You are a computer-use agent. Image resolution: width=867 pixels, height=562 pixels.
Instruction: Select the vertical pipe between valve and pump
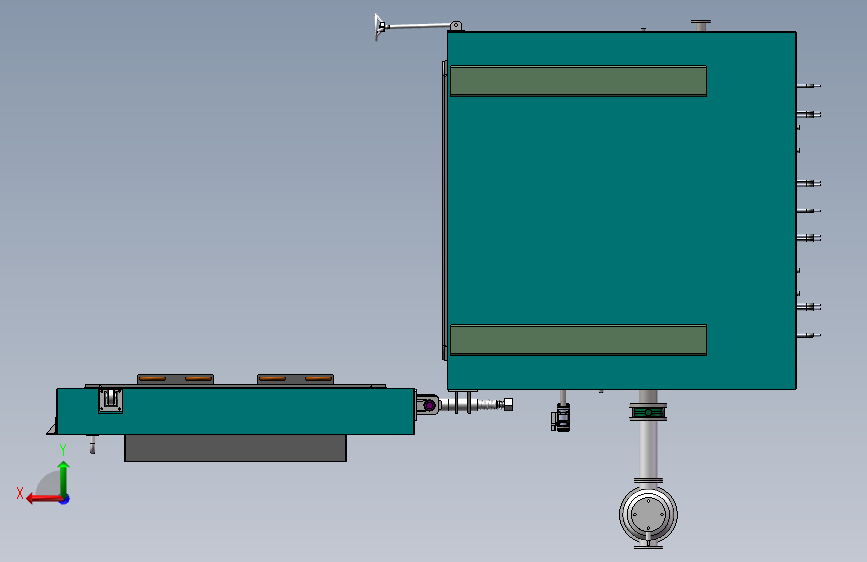tap(648, 449)
